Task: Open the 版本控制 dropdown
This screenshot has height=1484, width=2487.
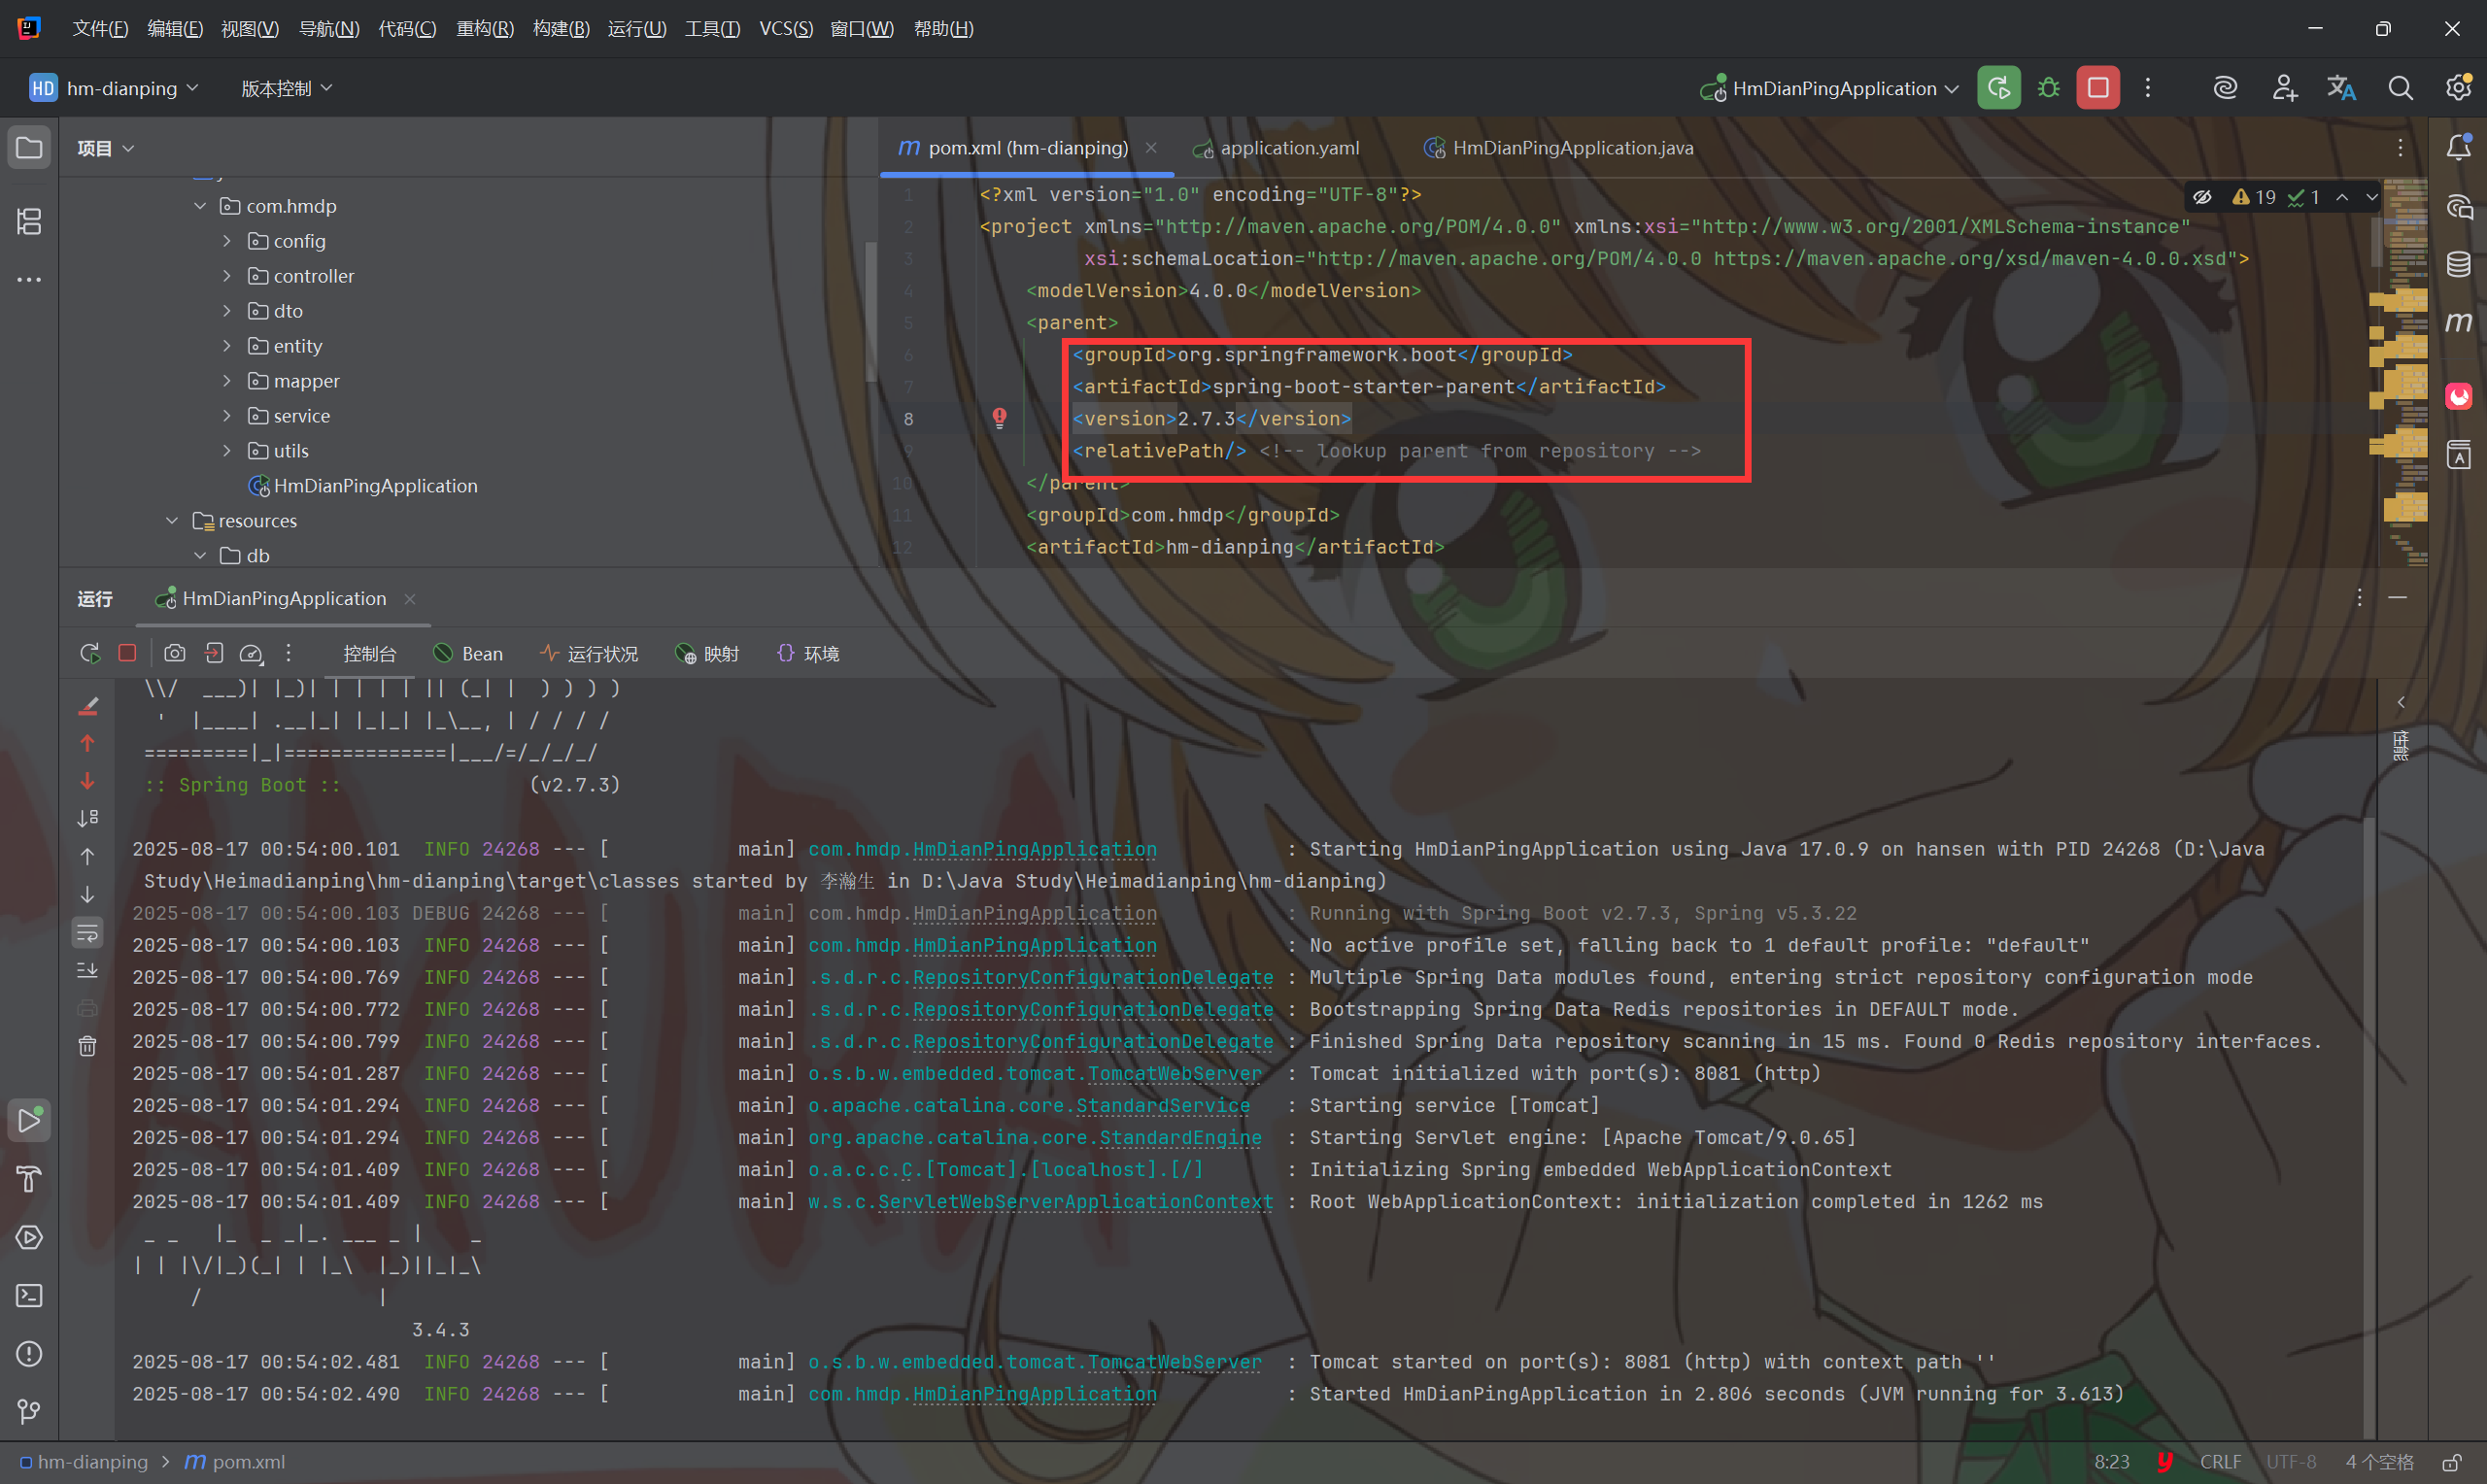Action: [286, 88]
